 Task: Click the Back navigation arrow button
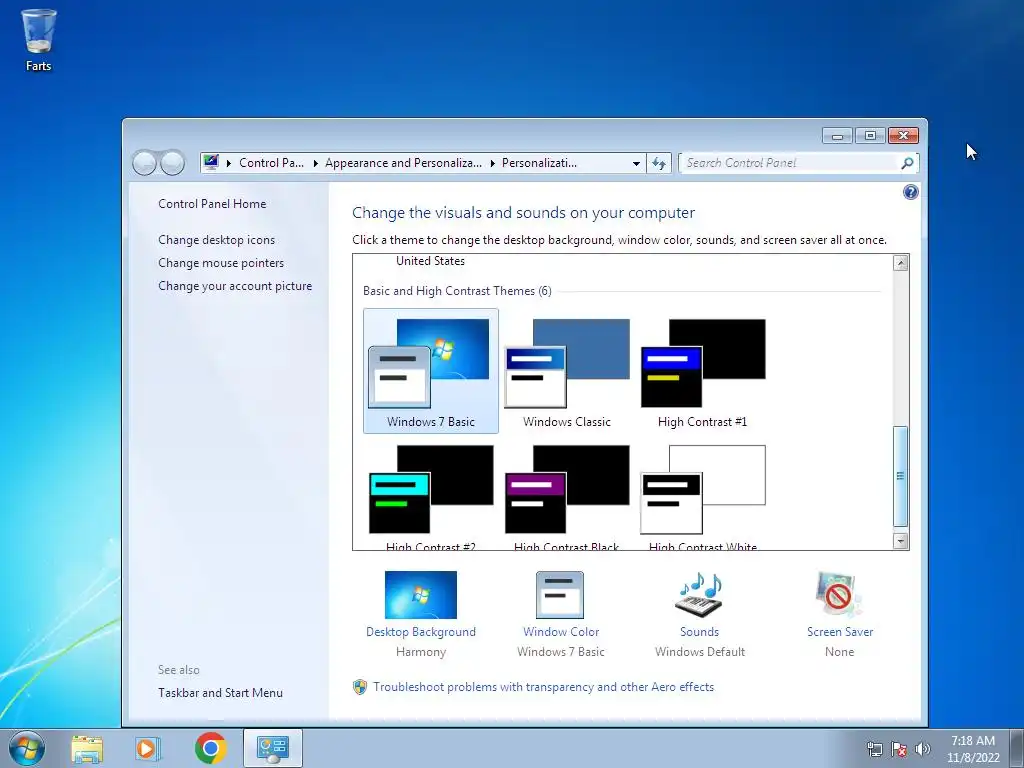[x=144, y=163]
